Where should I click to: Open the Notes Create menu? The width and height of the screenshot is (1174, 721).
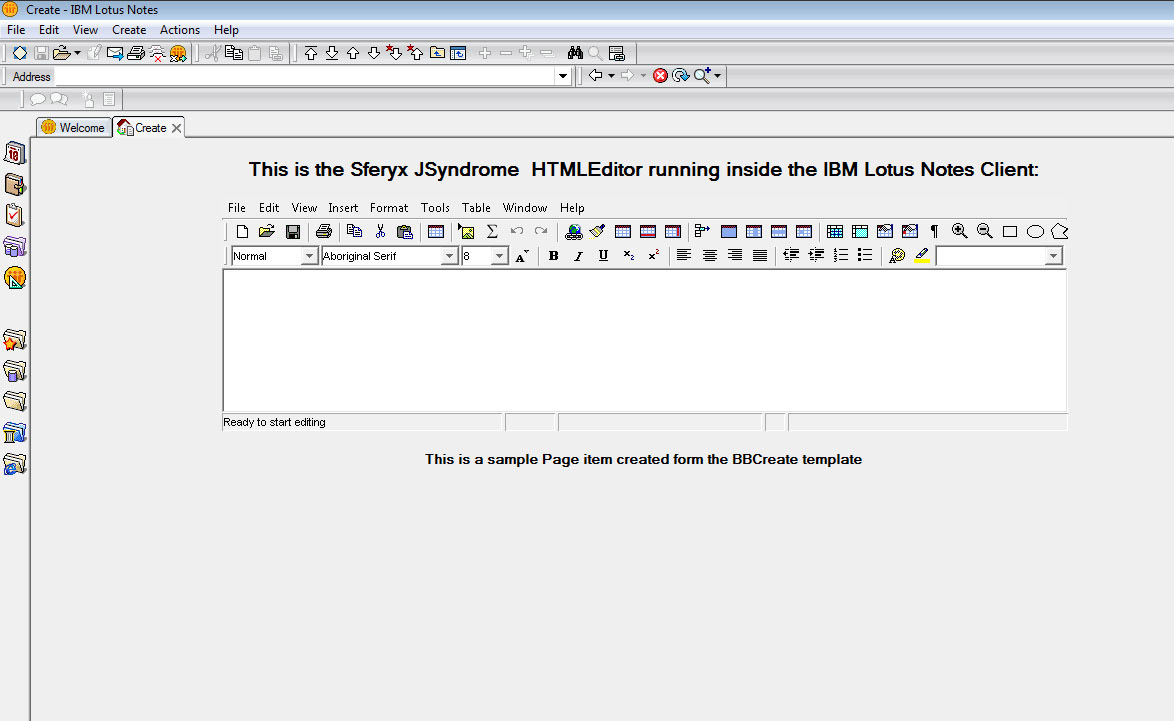(129, 30)
